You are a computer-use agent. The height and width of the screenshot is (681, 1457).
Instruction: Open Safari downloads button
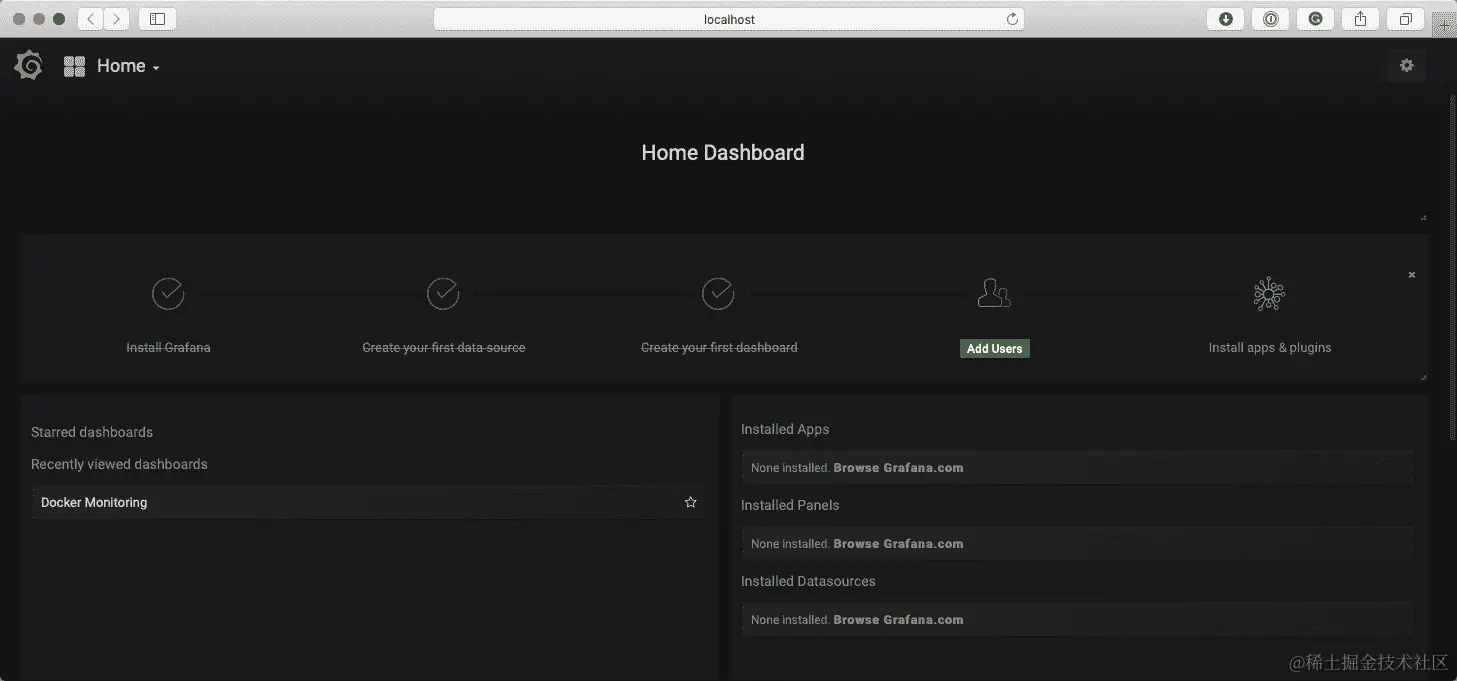point(1225,19)
